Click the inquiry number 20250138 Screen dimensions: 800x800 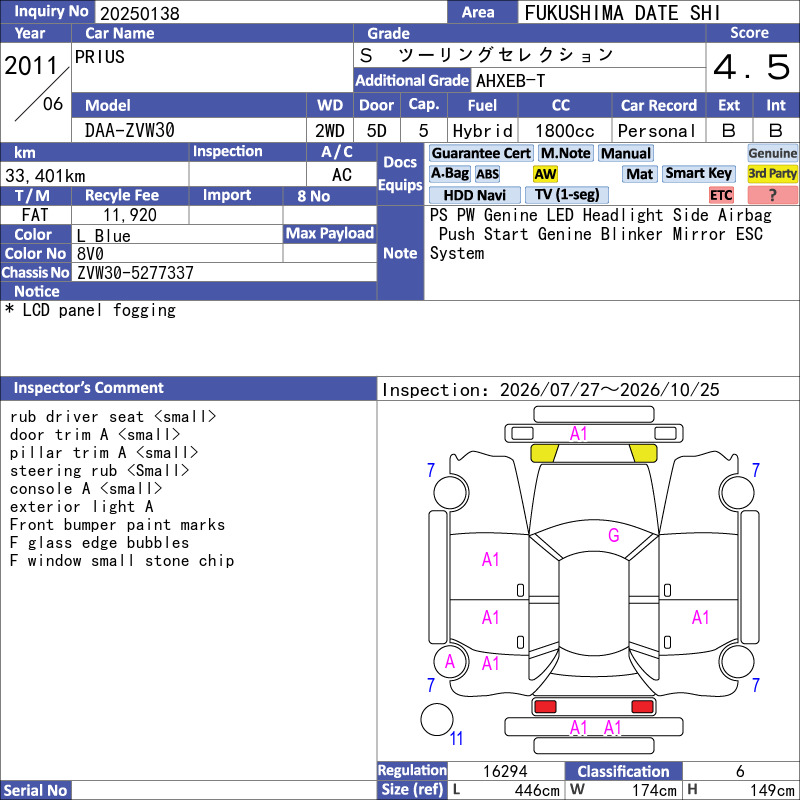point(140,14)
